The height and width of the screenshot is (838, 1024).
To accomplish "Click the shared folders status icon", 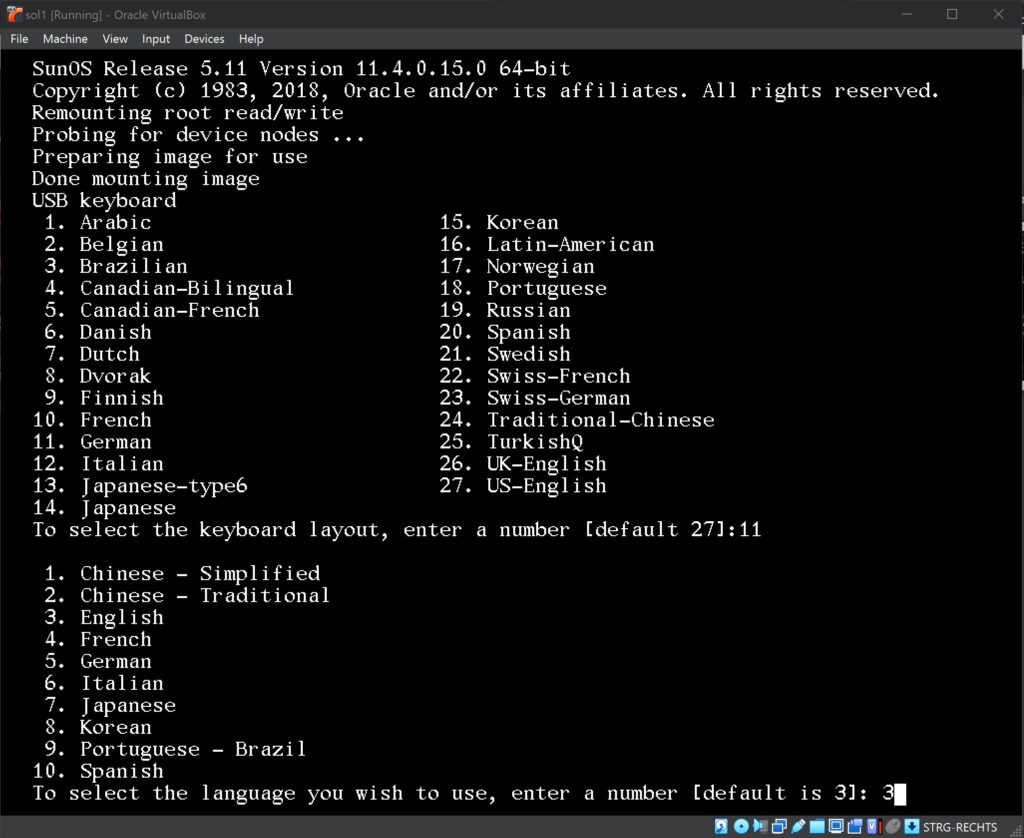I will pos(817,826).
